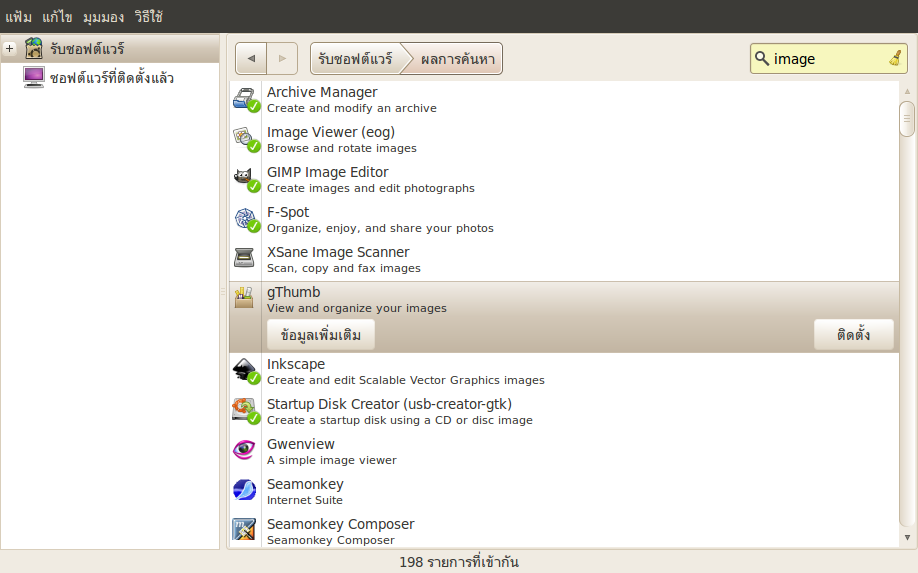Click into the search field containing image
Image resolution: width=918 pixels, height=573 pixels.
coord(828,59)
